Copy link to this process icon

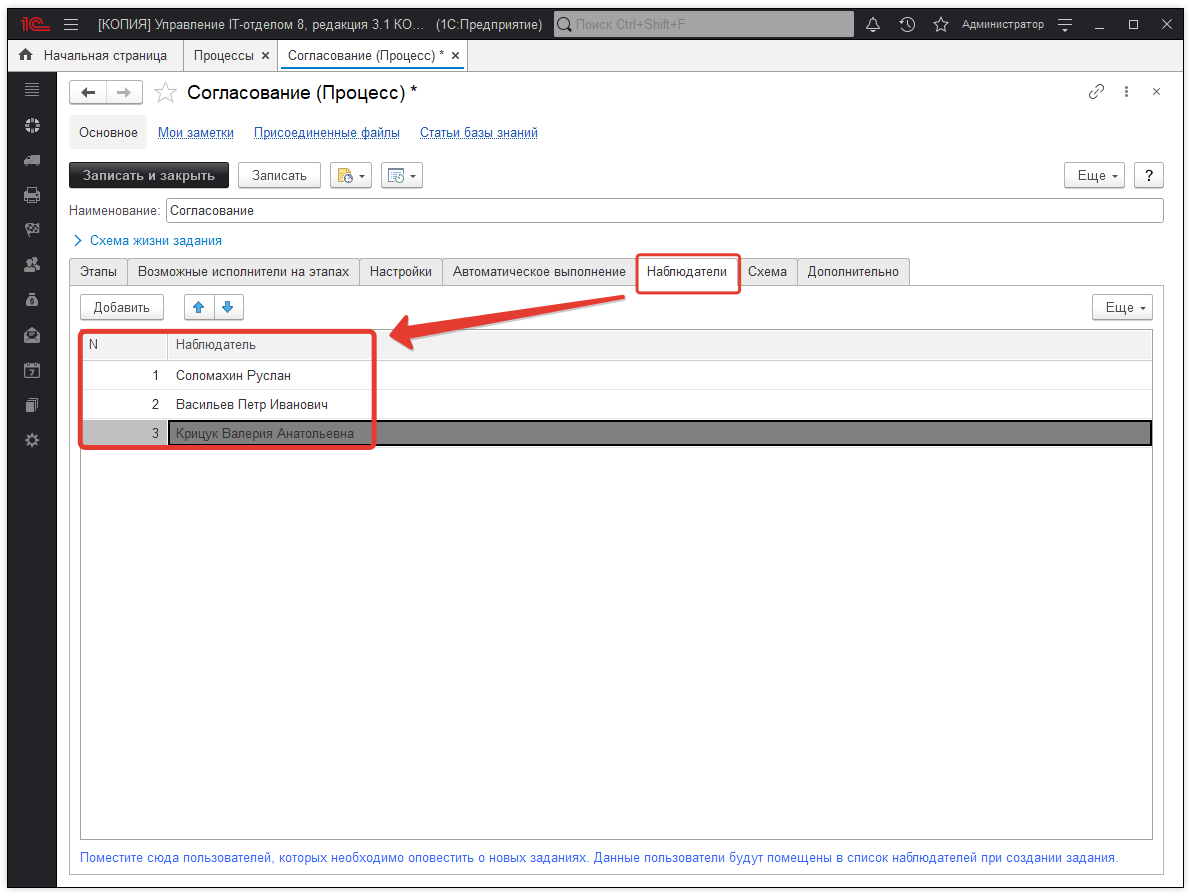point(1096,92)
